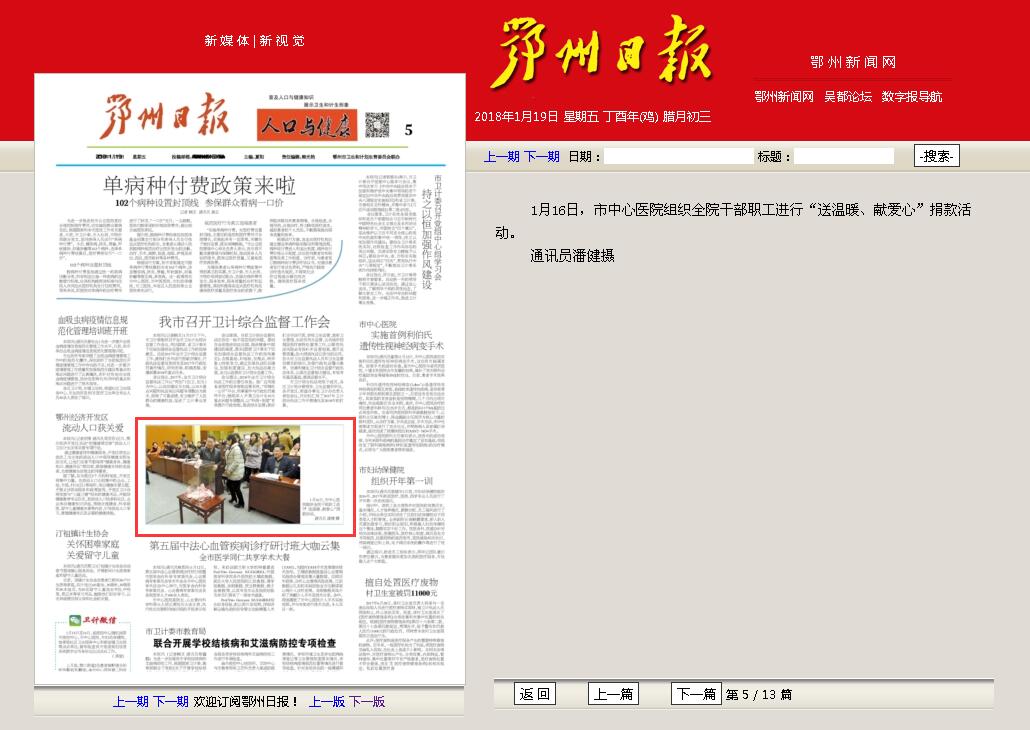Click the -搜索- search button
1030x730 pixels.
[x=937, y=156]
